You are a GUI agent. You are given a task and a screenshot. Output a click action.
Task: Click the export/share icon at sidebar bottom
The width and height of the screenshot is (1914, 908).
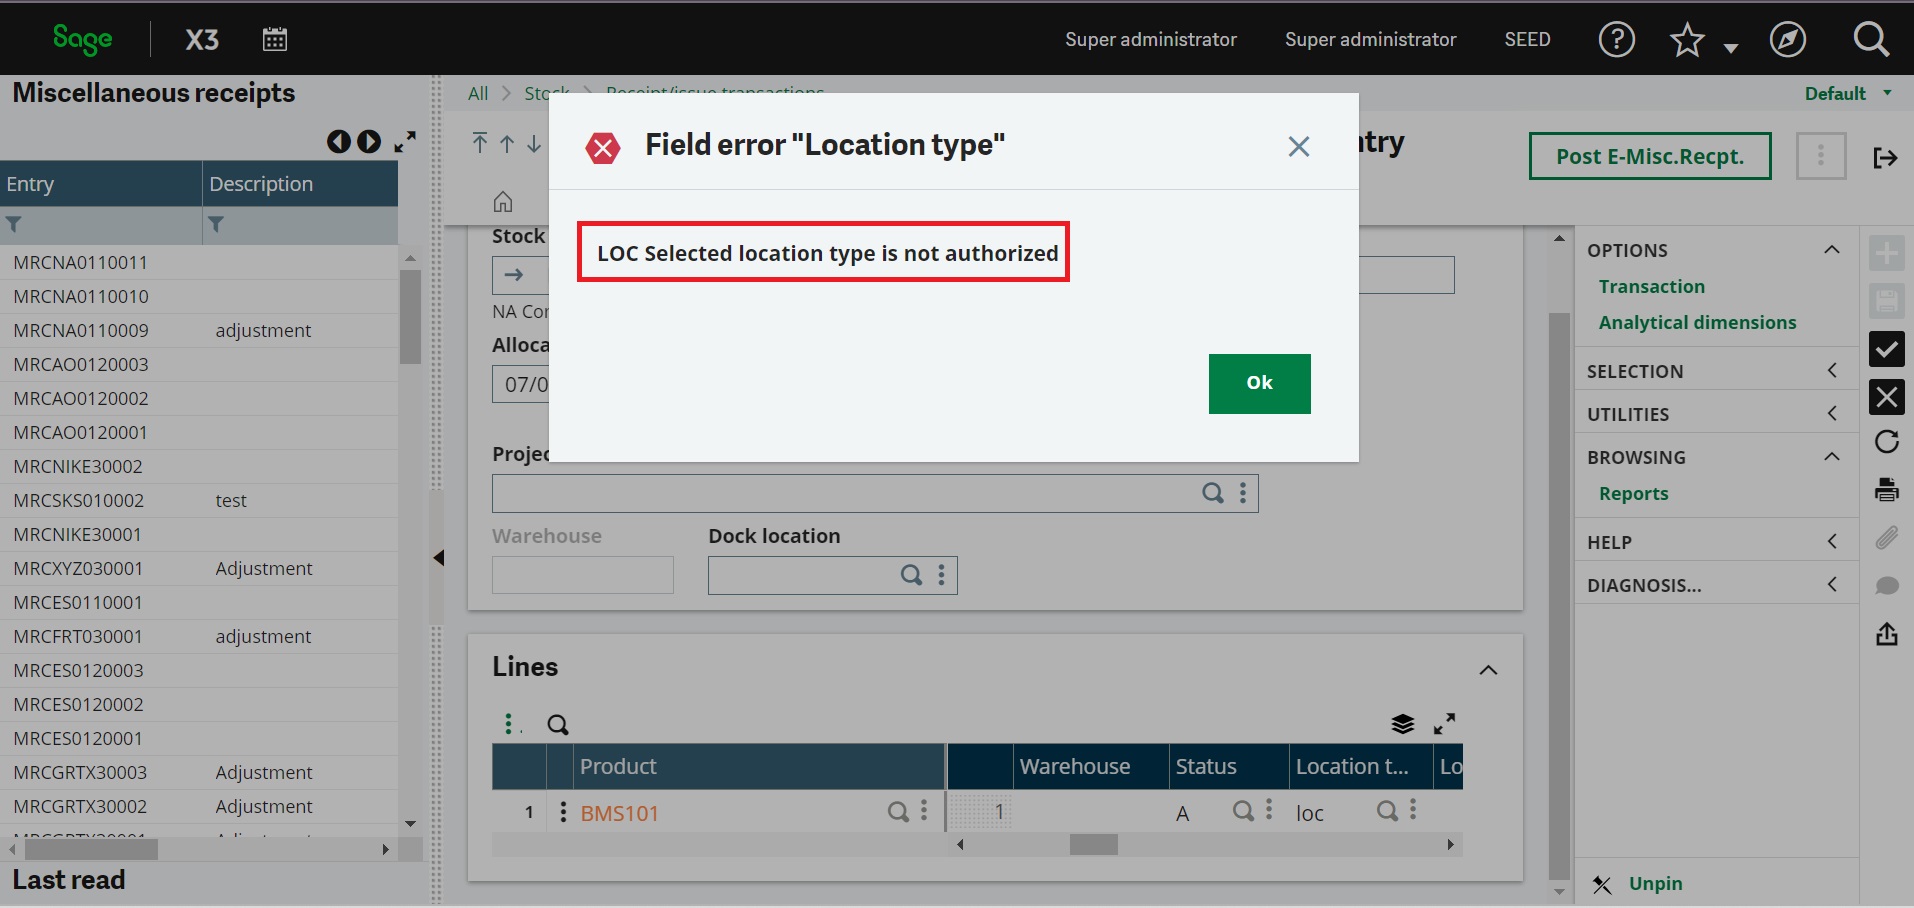(1888, 634)
